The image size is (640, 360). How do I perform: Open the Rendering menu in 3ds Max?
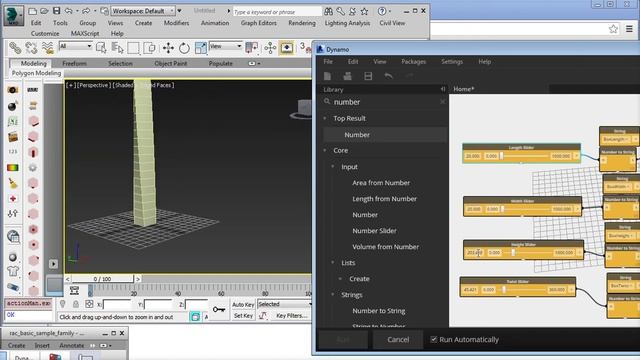(x=302, y=23)
